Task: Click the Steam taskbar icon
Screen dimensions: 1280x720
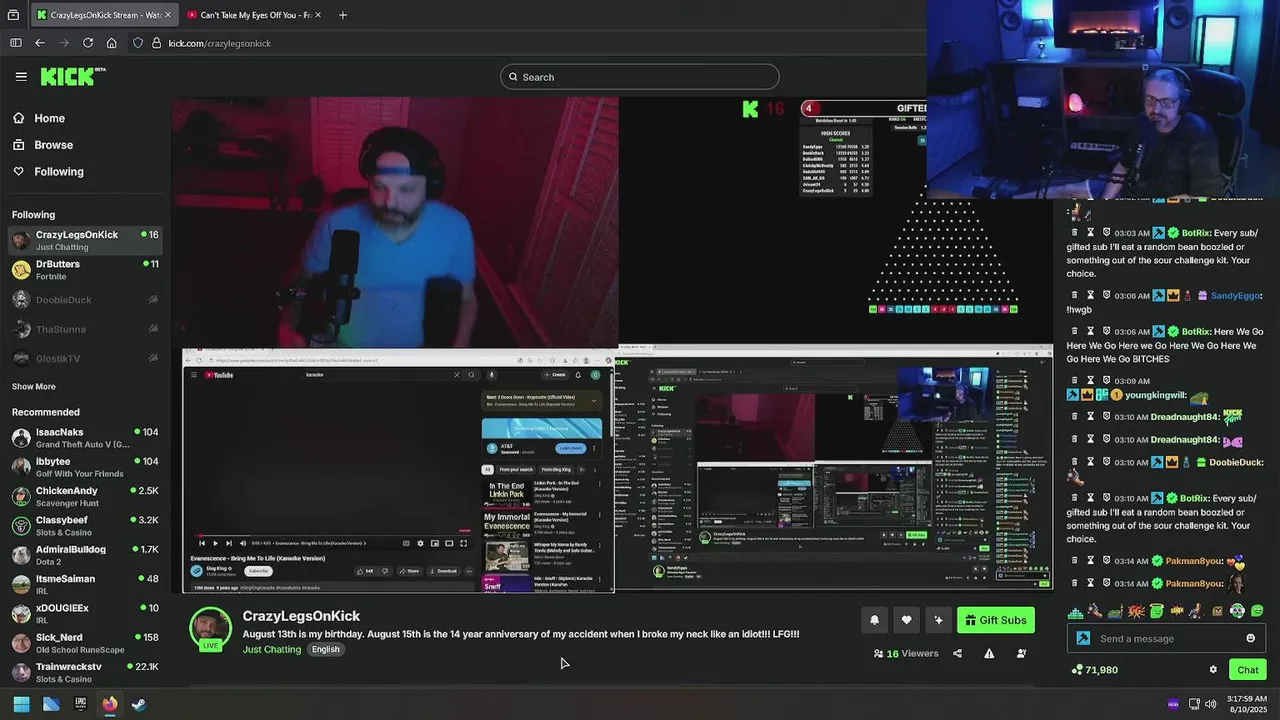Action: [139, 704]
